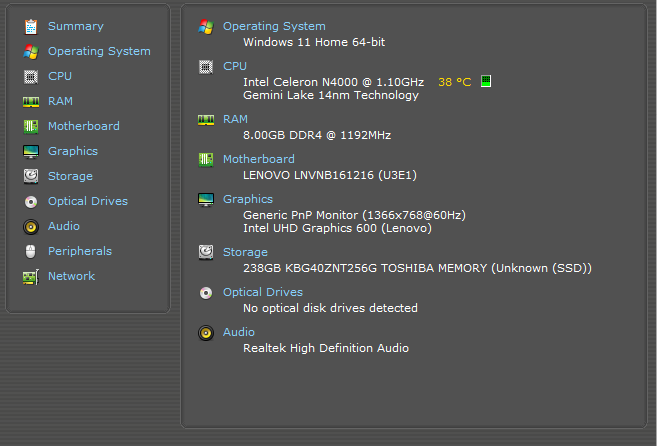
Task: Select Audio in the sidebar
Action: [x=63, y=226]
